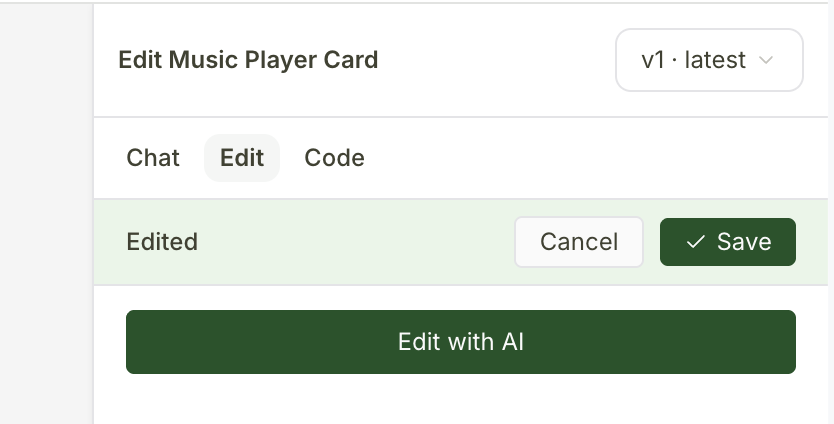Click the 'Save' text on green button
The height and width of the screenshot is (424, 834).
[x=744, y=242]
